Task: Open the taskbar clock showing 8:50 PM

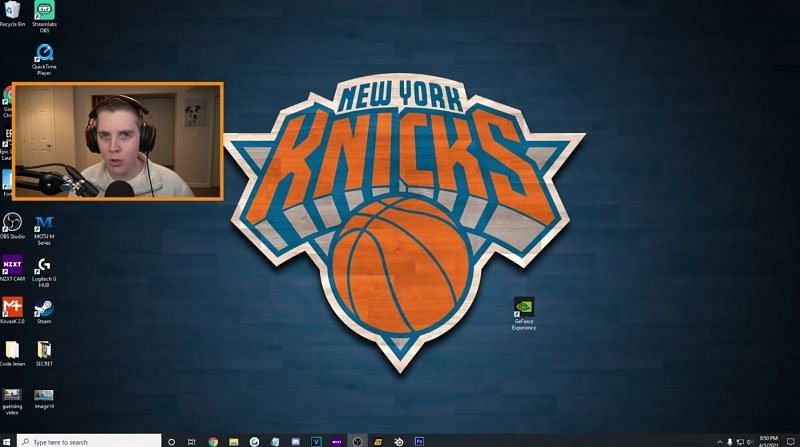Action: coord(768,442)
